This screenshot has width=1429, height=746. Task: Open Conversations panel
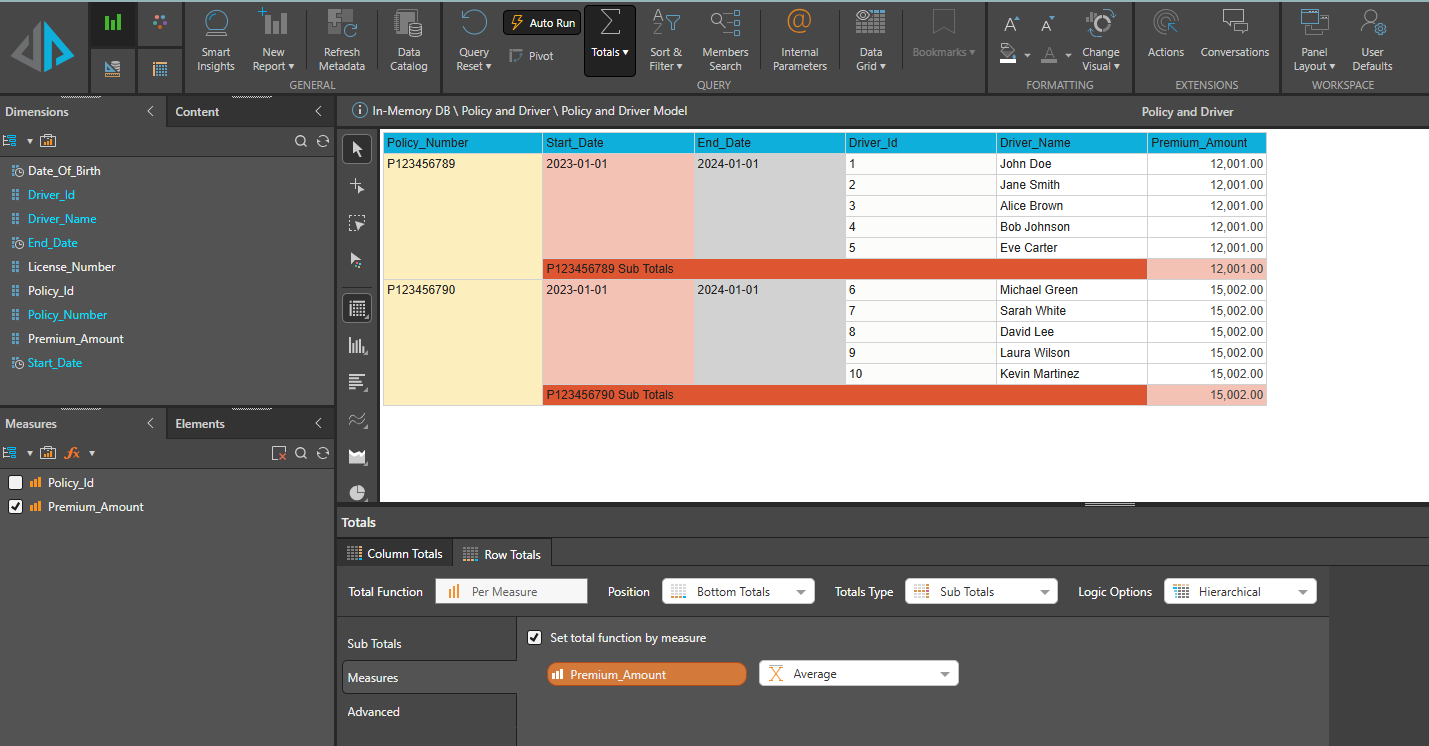tap(1235, 35)
